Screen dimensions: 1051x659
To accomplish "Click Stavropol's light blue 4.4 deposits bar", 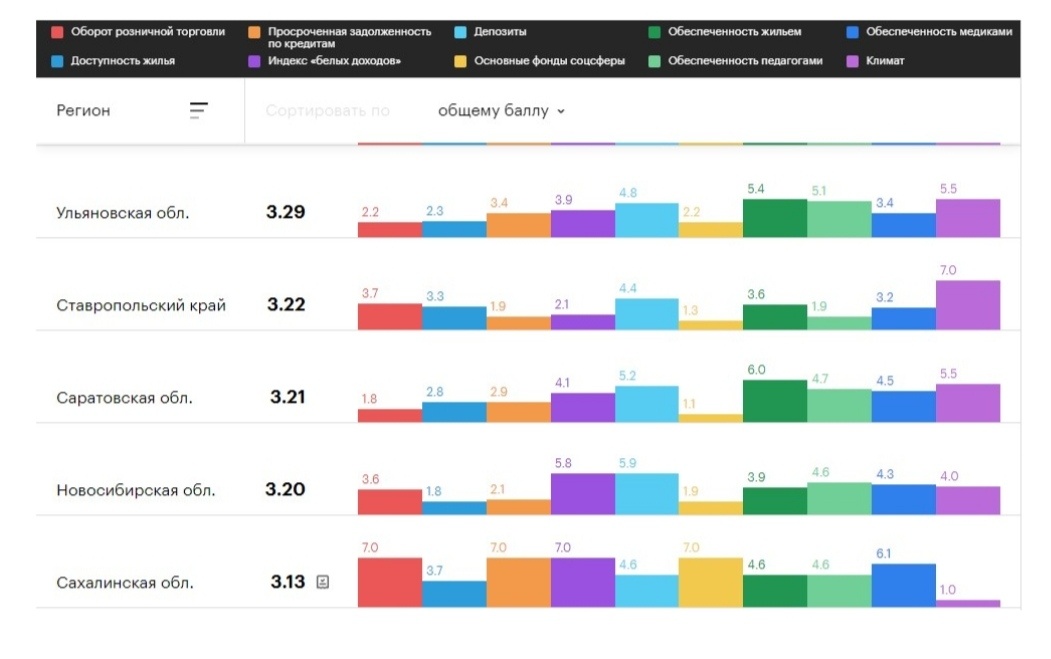I will click(647, 314).
